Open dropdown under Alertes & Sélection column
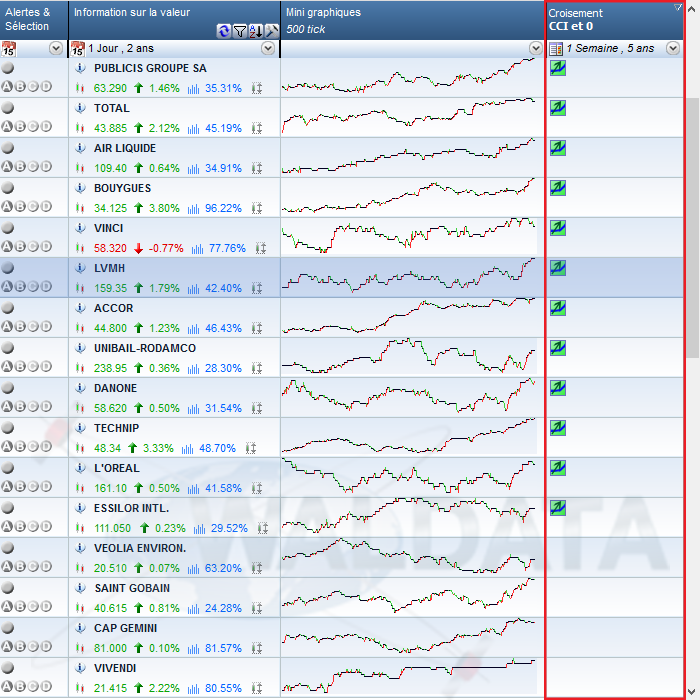This screenshot has width=700, height=700. click(56, 48)
